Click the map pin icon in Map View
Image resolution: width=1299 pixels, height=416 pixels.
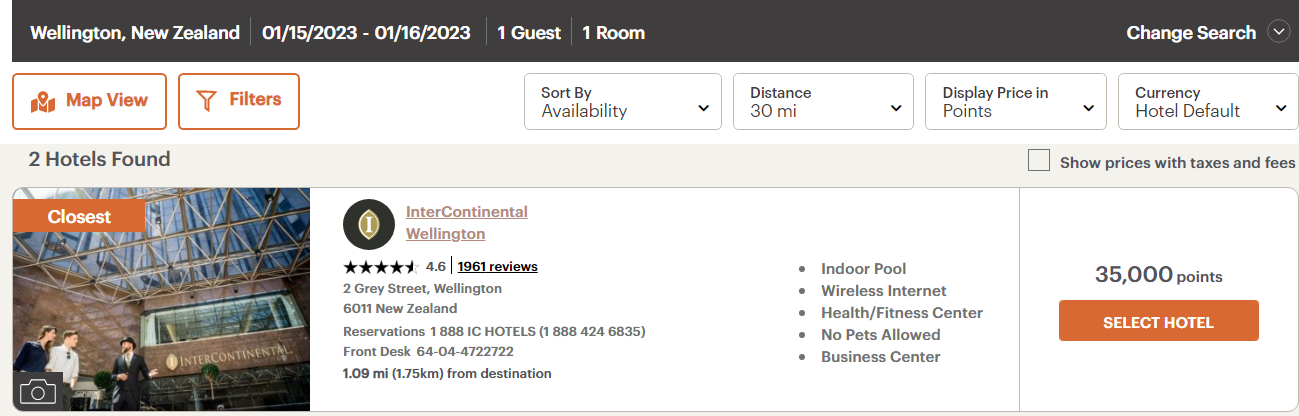42,101
